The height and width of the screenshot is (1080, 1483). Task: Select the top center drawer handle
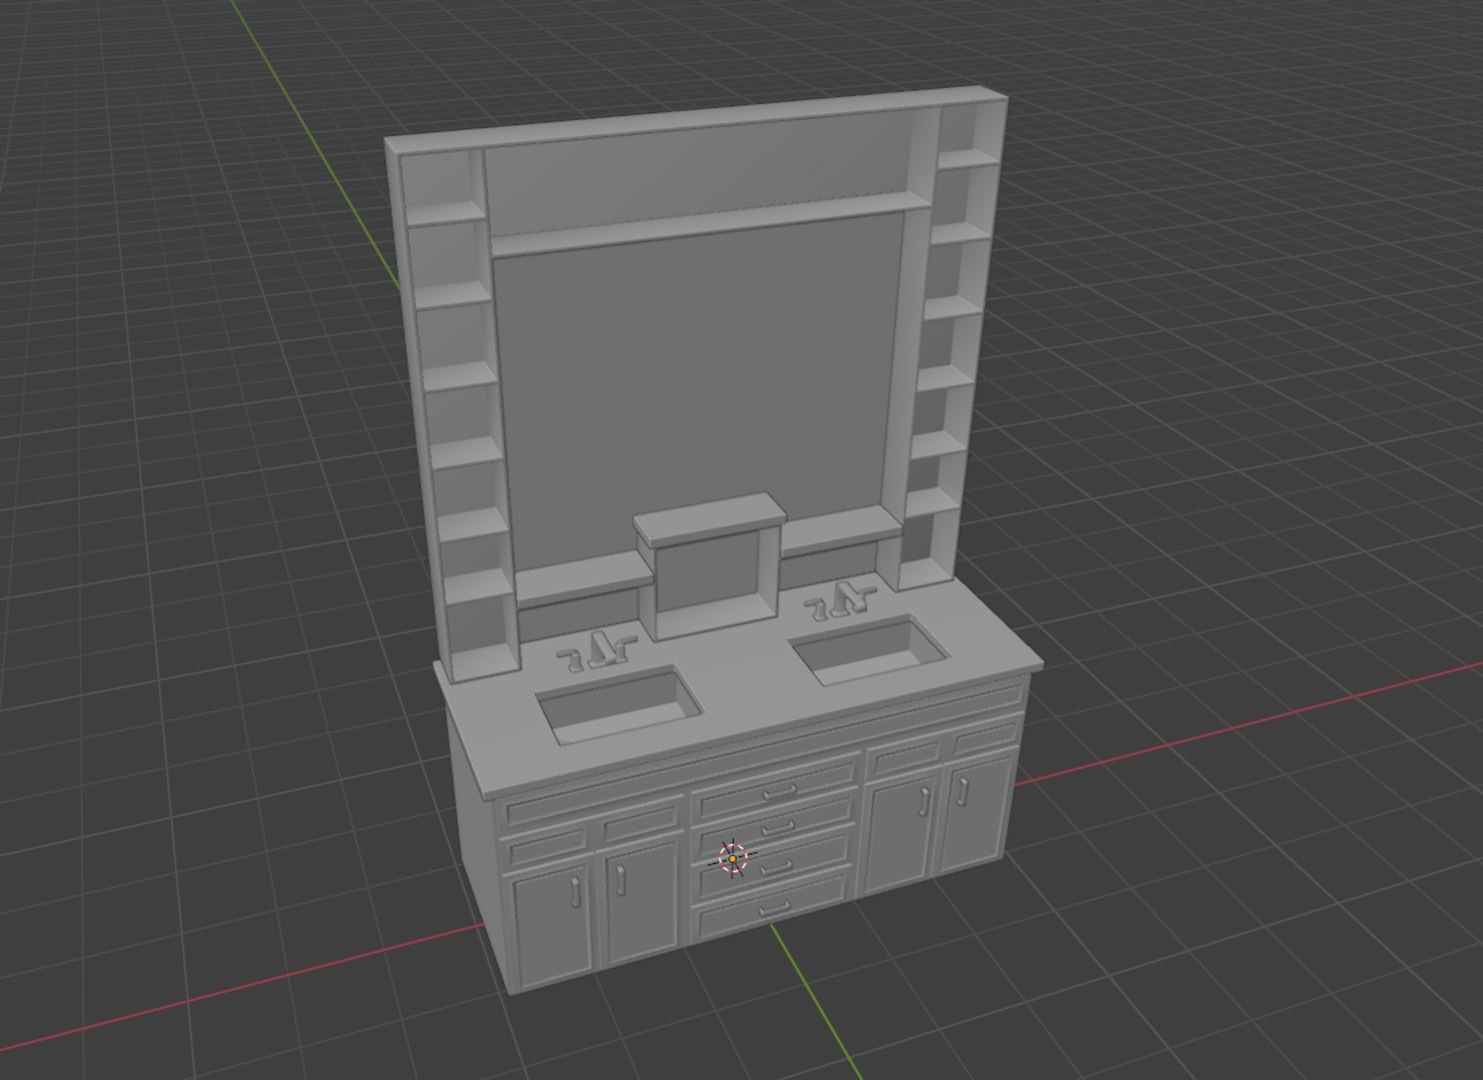pos(779,793)
